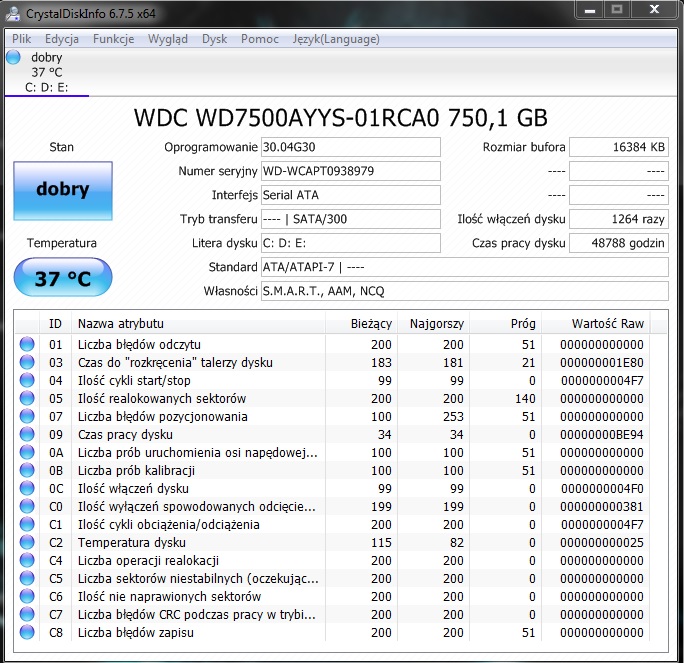Click the Tryb transferu field SATA/300

(x=351, y=219)
